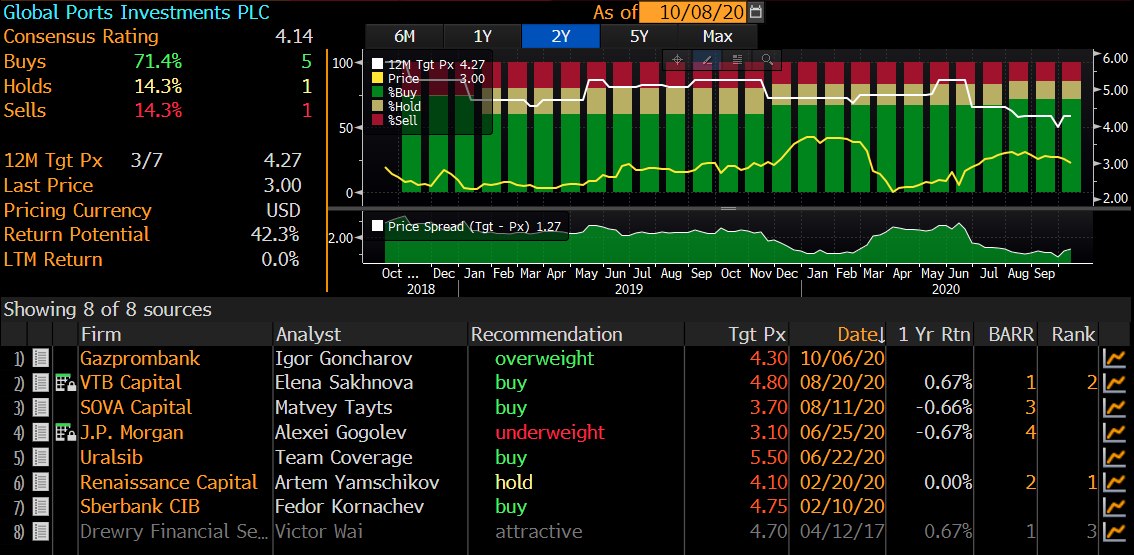Click the hold recommendation cell
The width and height of the screenshot is (1134, 555).
click(x=513, y=482)
